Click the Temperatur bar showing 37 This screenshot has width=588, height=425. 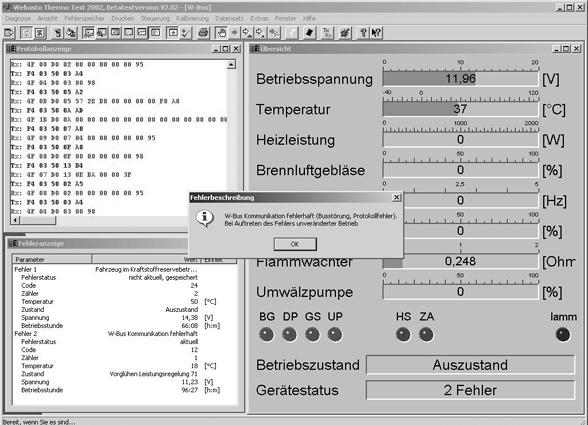(460, 109)
